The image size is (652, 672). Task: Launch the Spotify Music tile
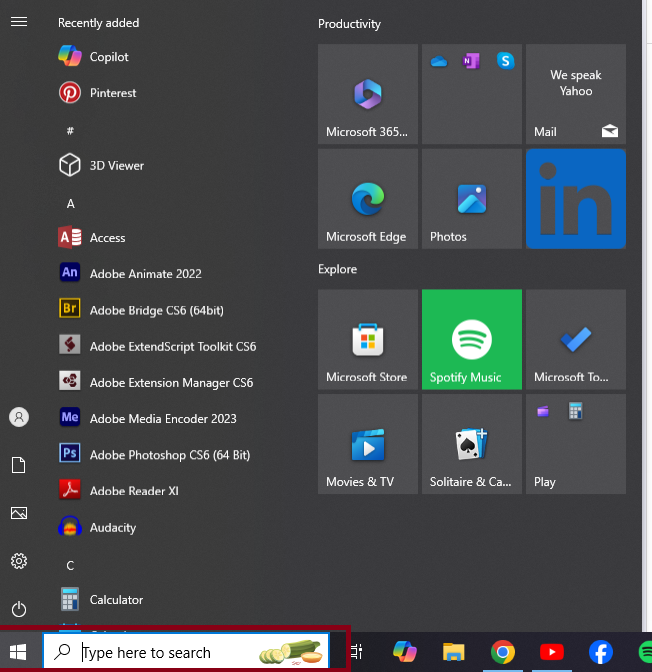tap(472, 339)
